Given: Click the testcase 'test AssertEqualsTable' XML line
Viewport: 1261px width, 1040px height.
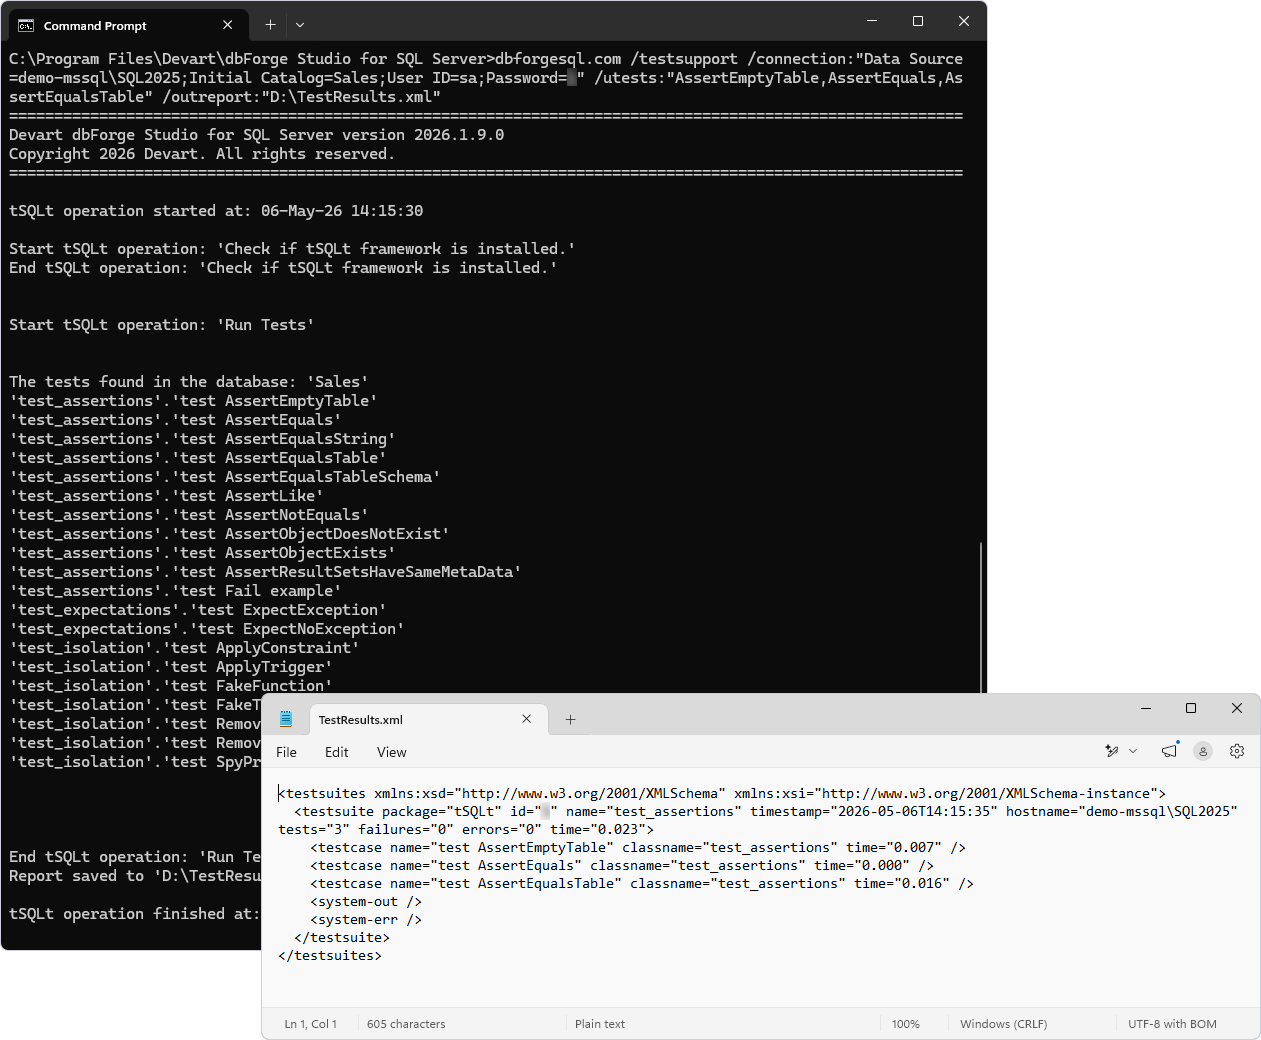Looking at the screenshot, I should point(642,883).
